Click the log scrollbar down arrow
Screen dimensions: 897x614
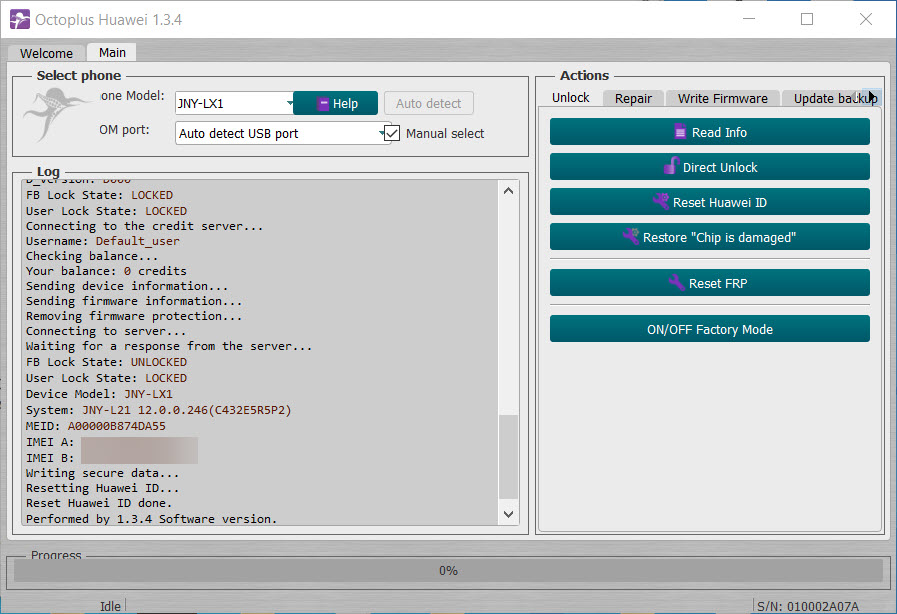[509, 514]
